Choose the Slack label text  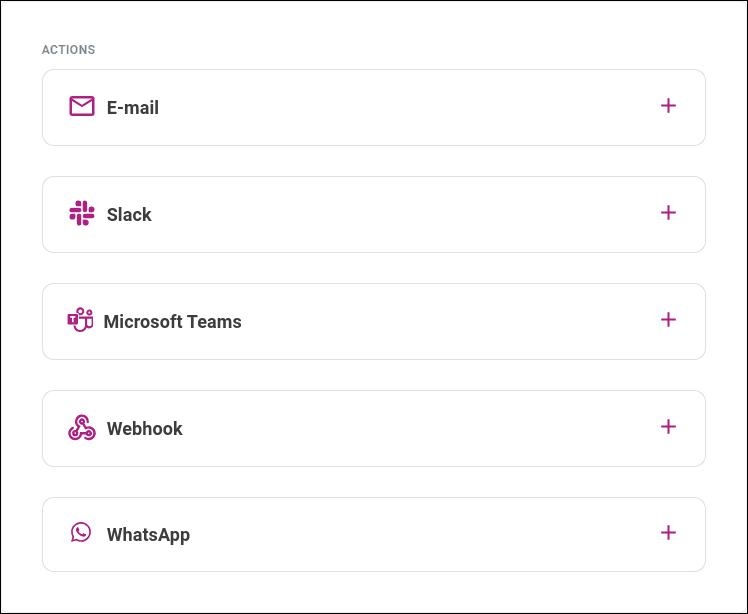point(129,215)
